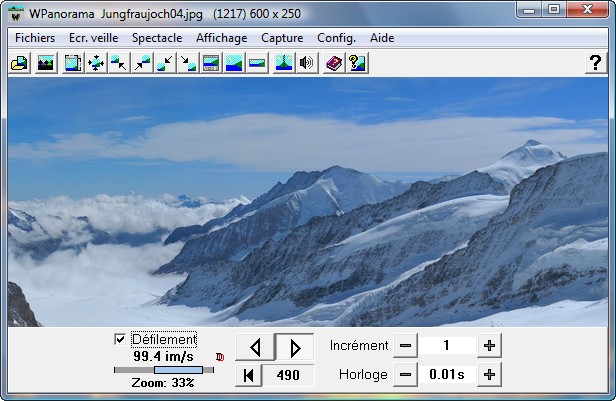Open the purple help book icon

334,63
